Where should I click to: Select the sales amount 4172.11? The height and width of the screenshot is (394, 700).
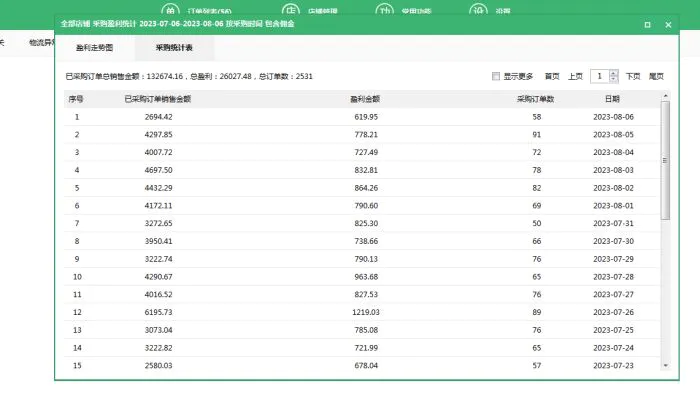158,206
